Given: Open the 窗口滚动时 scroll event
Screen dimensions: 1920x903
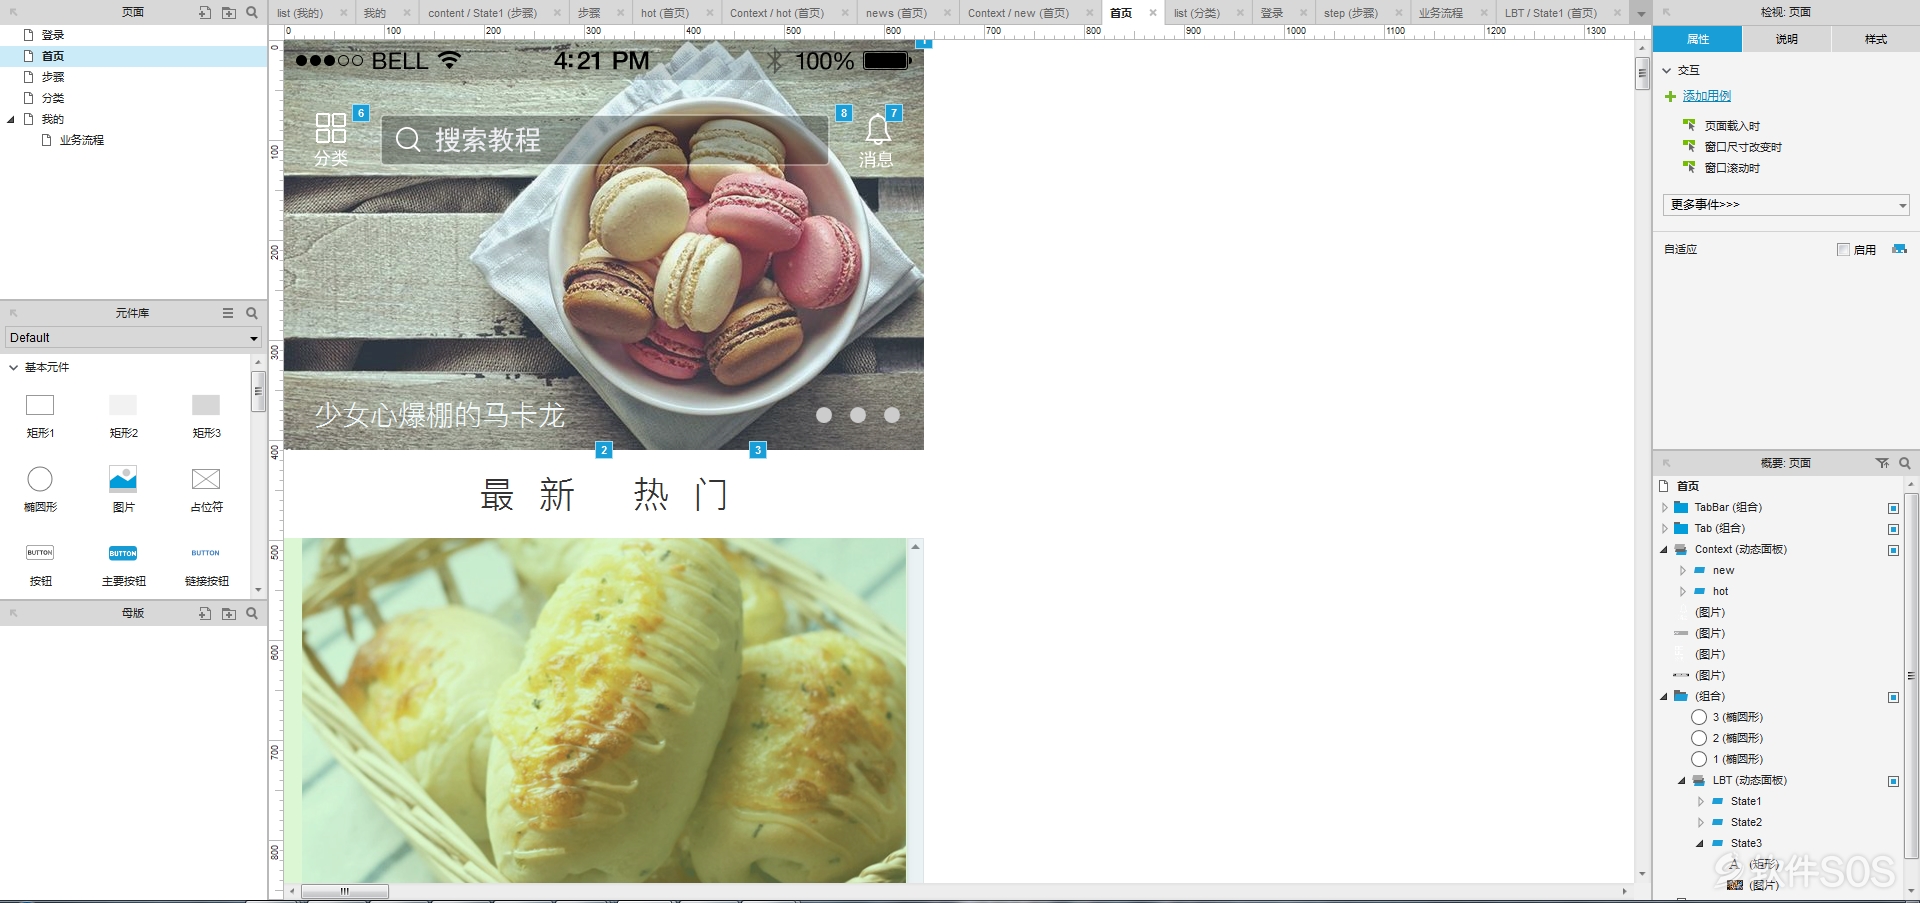Looking at the screenshot, I should click(x=1732, y=168).
